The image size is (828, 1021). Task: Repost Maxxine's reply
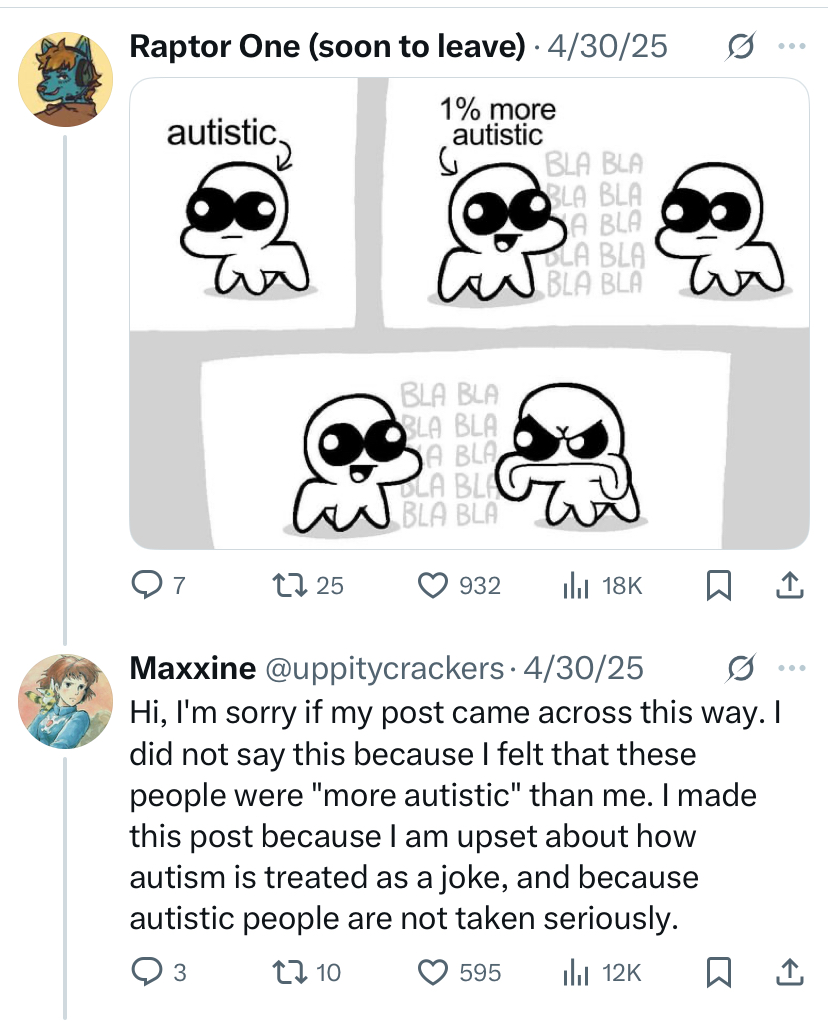point(287,971)
